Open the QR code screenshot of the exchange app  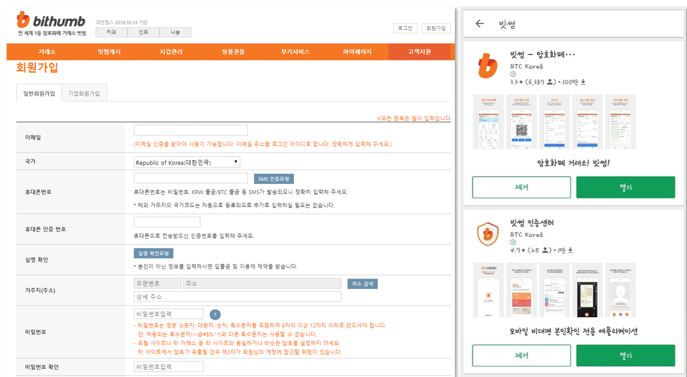click(x=521, y=122)
